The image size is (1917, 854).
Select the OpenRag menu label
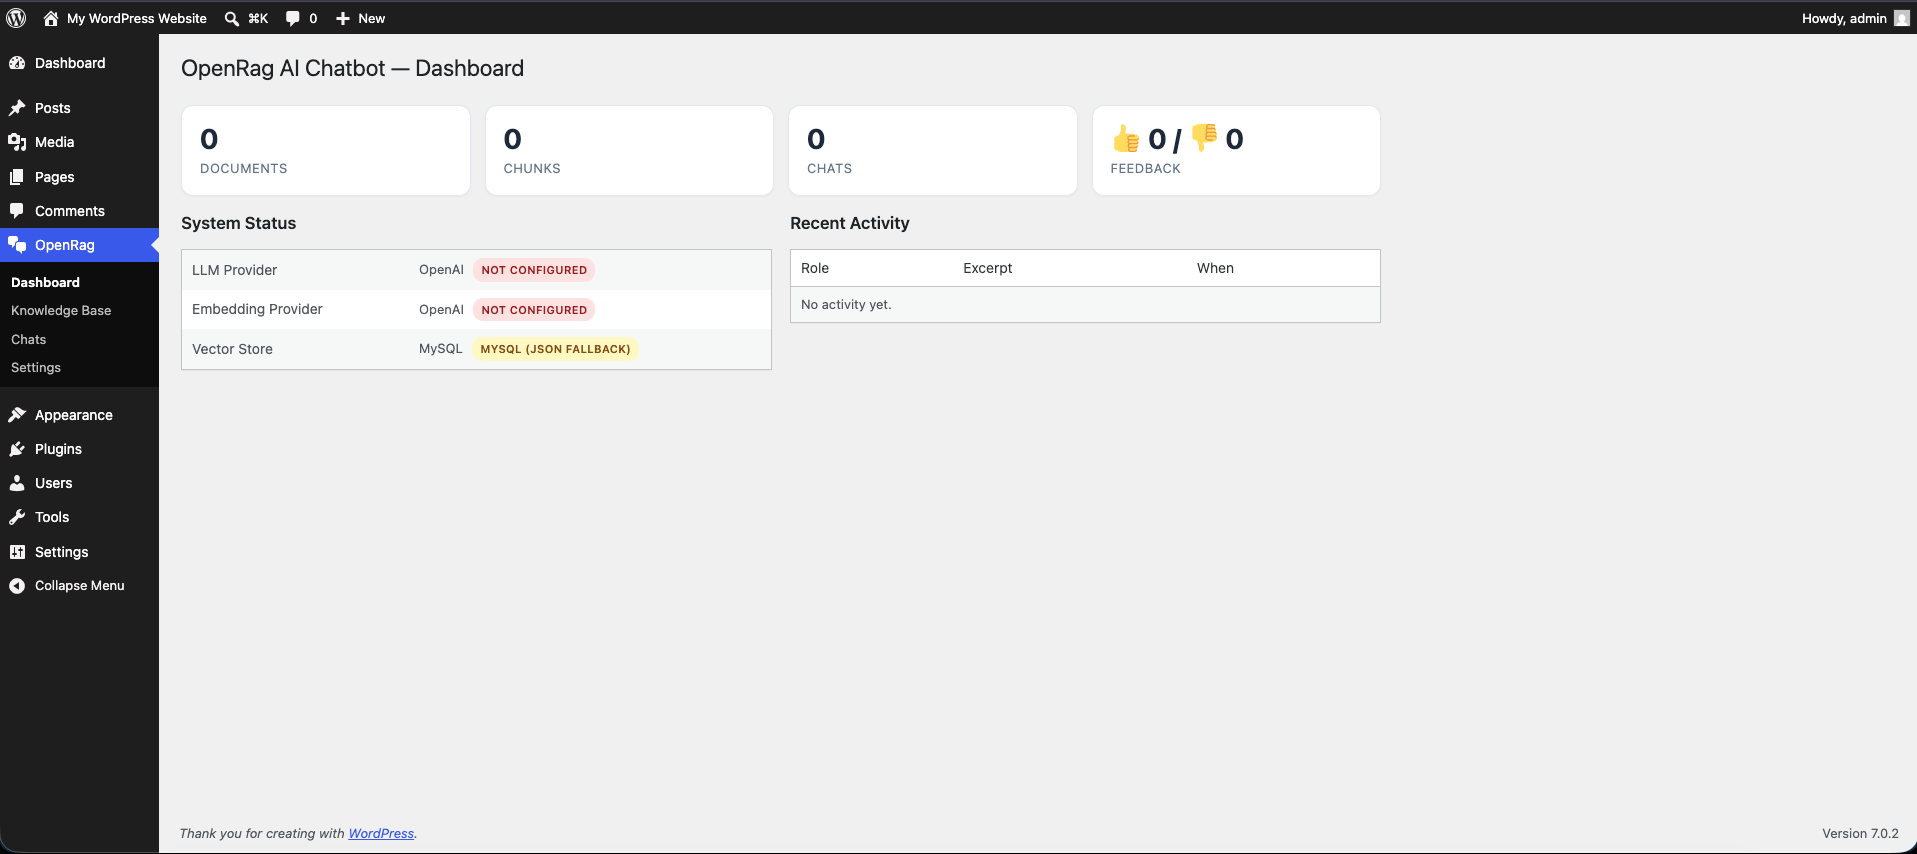[65, 245]
